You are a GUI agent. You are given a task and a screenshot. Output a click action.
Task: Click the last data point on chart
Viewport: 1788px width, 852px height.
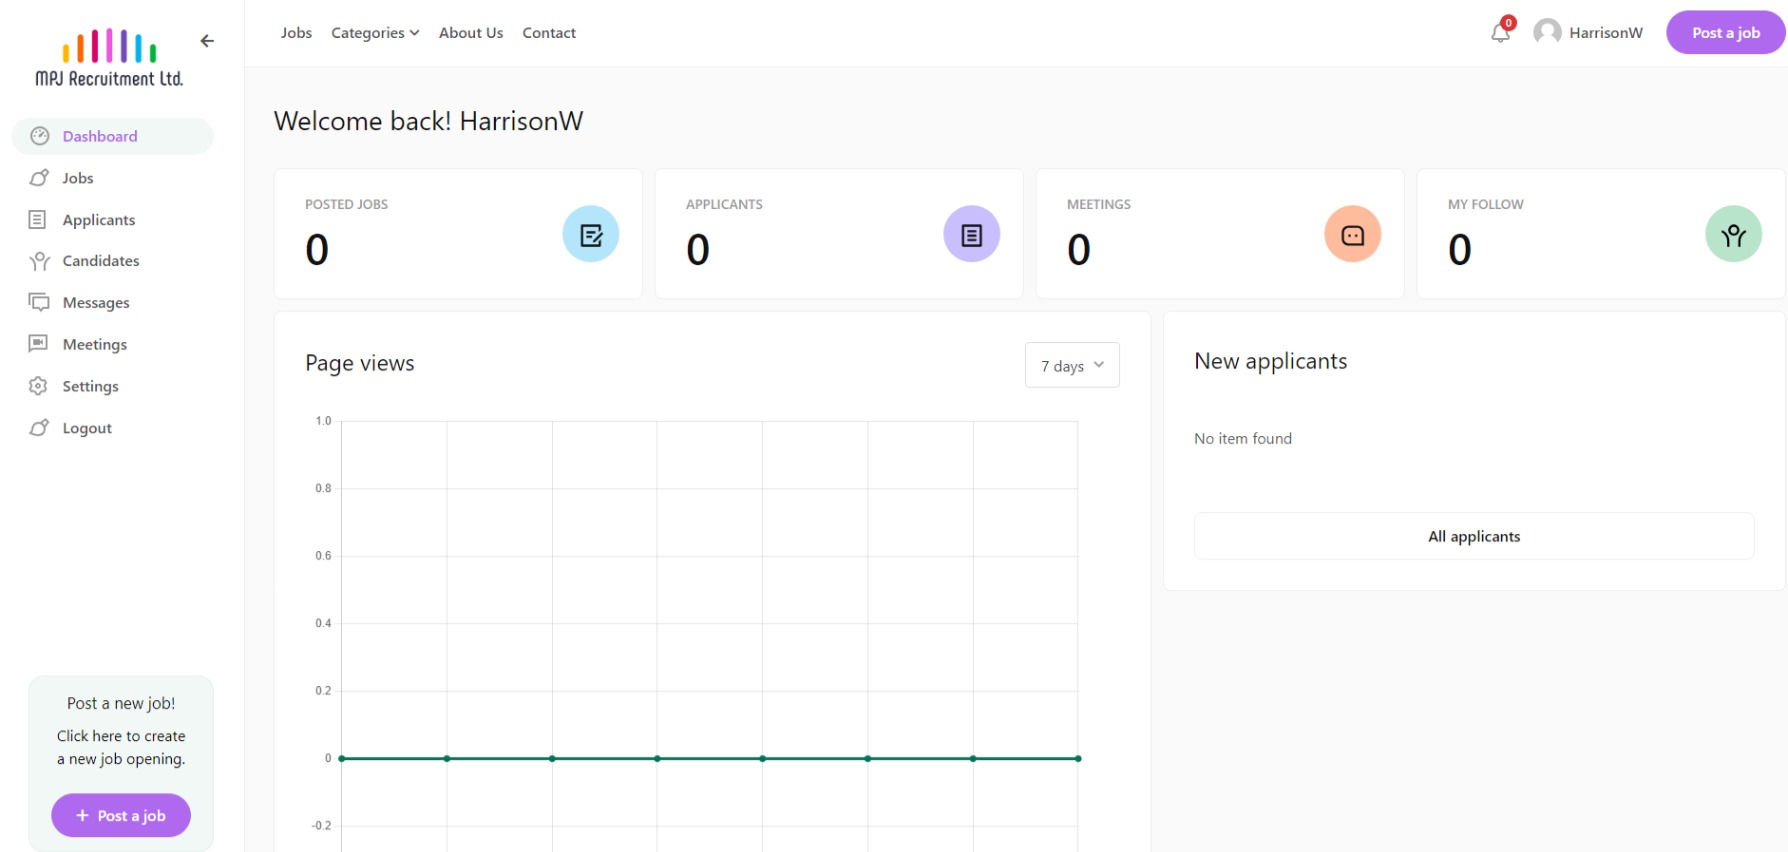click(x=1078, y=759)
